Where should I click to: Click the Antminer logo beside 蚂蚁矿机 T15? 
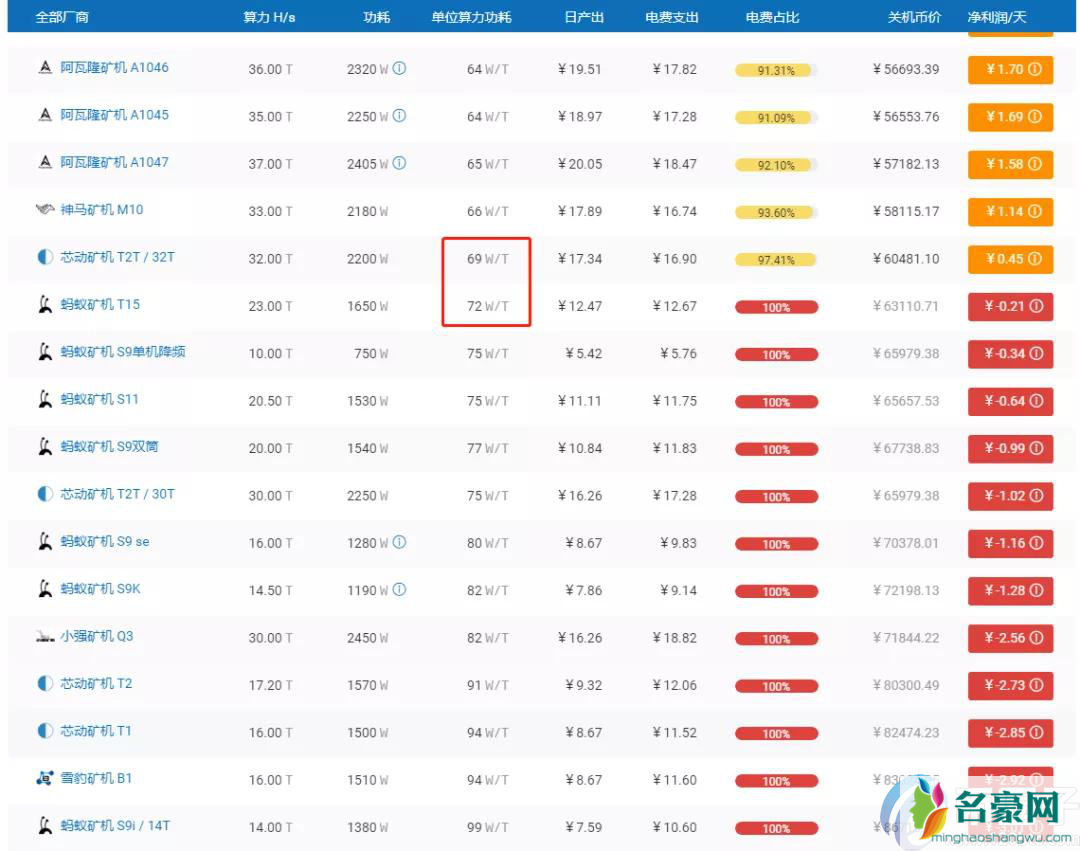(x=45, y=304)
